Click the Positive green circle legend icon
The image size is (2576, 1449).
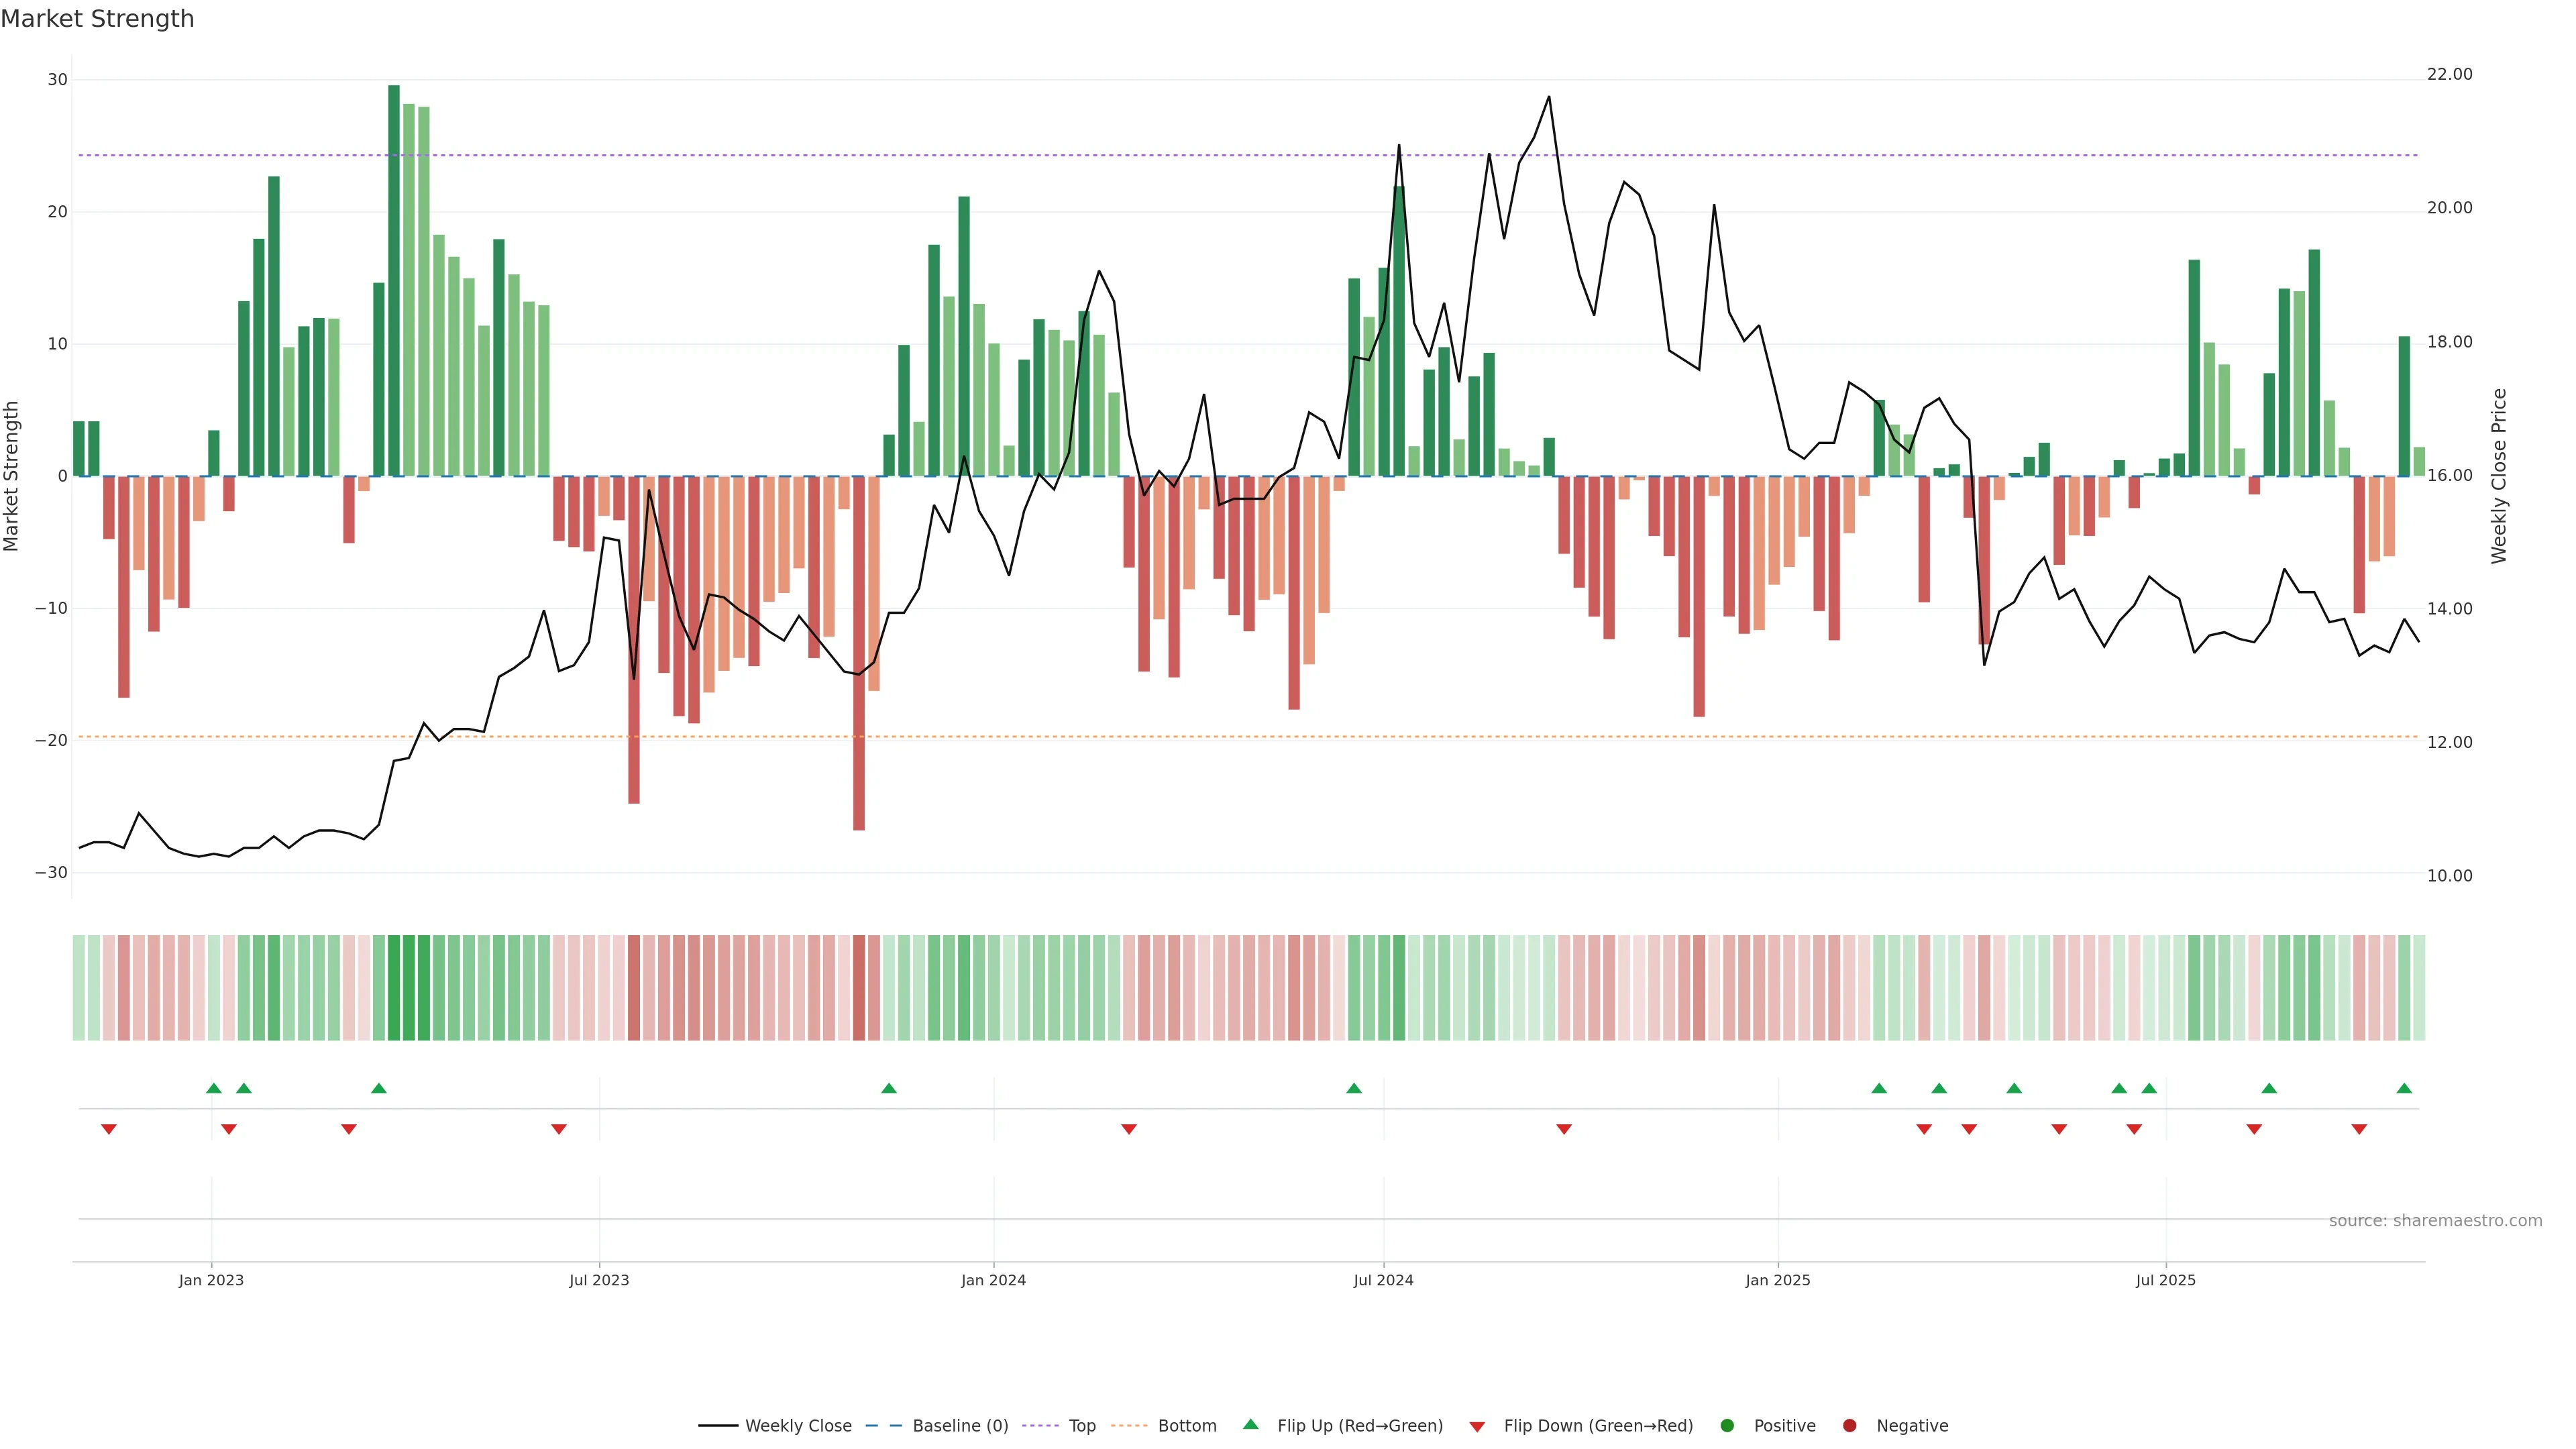[x=1727, y=1425]
